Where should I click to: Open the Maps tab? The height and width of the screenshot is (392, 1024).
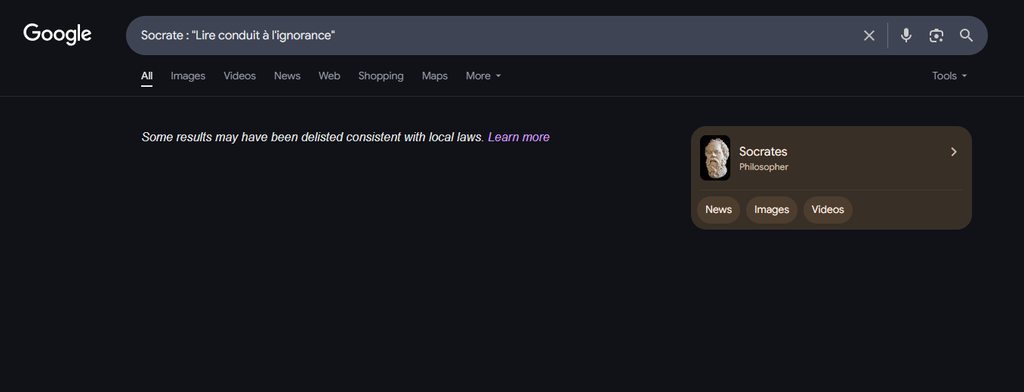[435, 76]
